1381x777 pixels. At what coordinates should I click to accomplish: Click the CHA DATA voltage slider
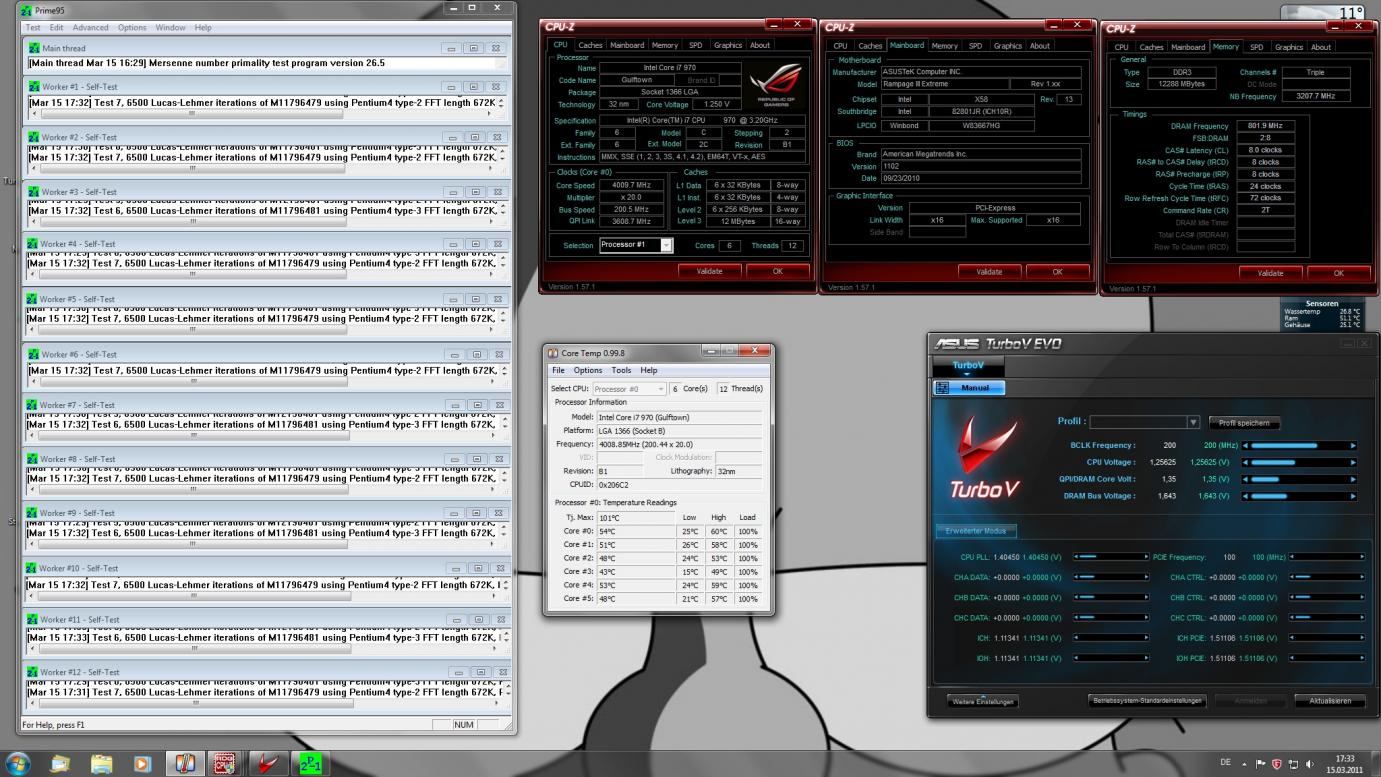click(x=1111, y=577)
